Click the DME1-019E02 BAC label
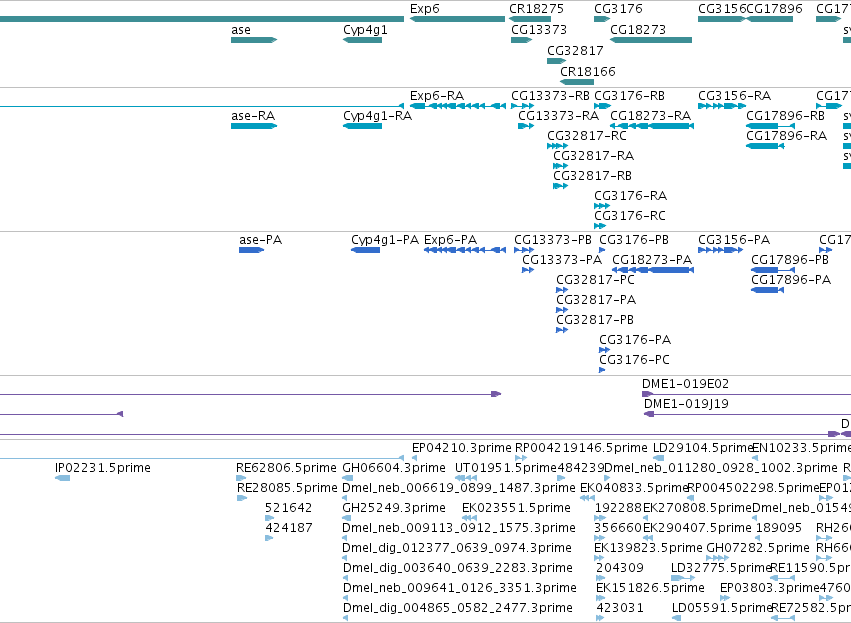This screenshot has width=851, height=623. point(685,384)
